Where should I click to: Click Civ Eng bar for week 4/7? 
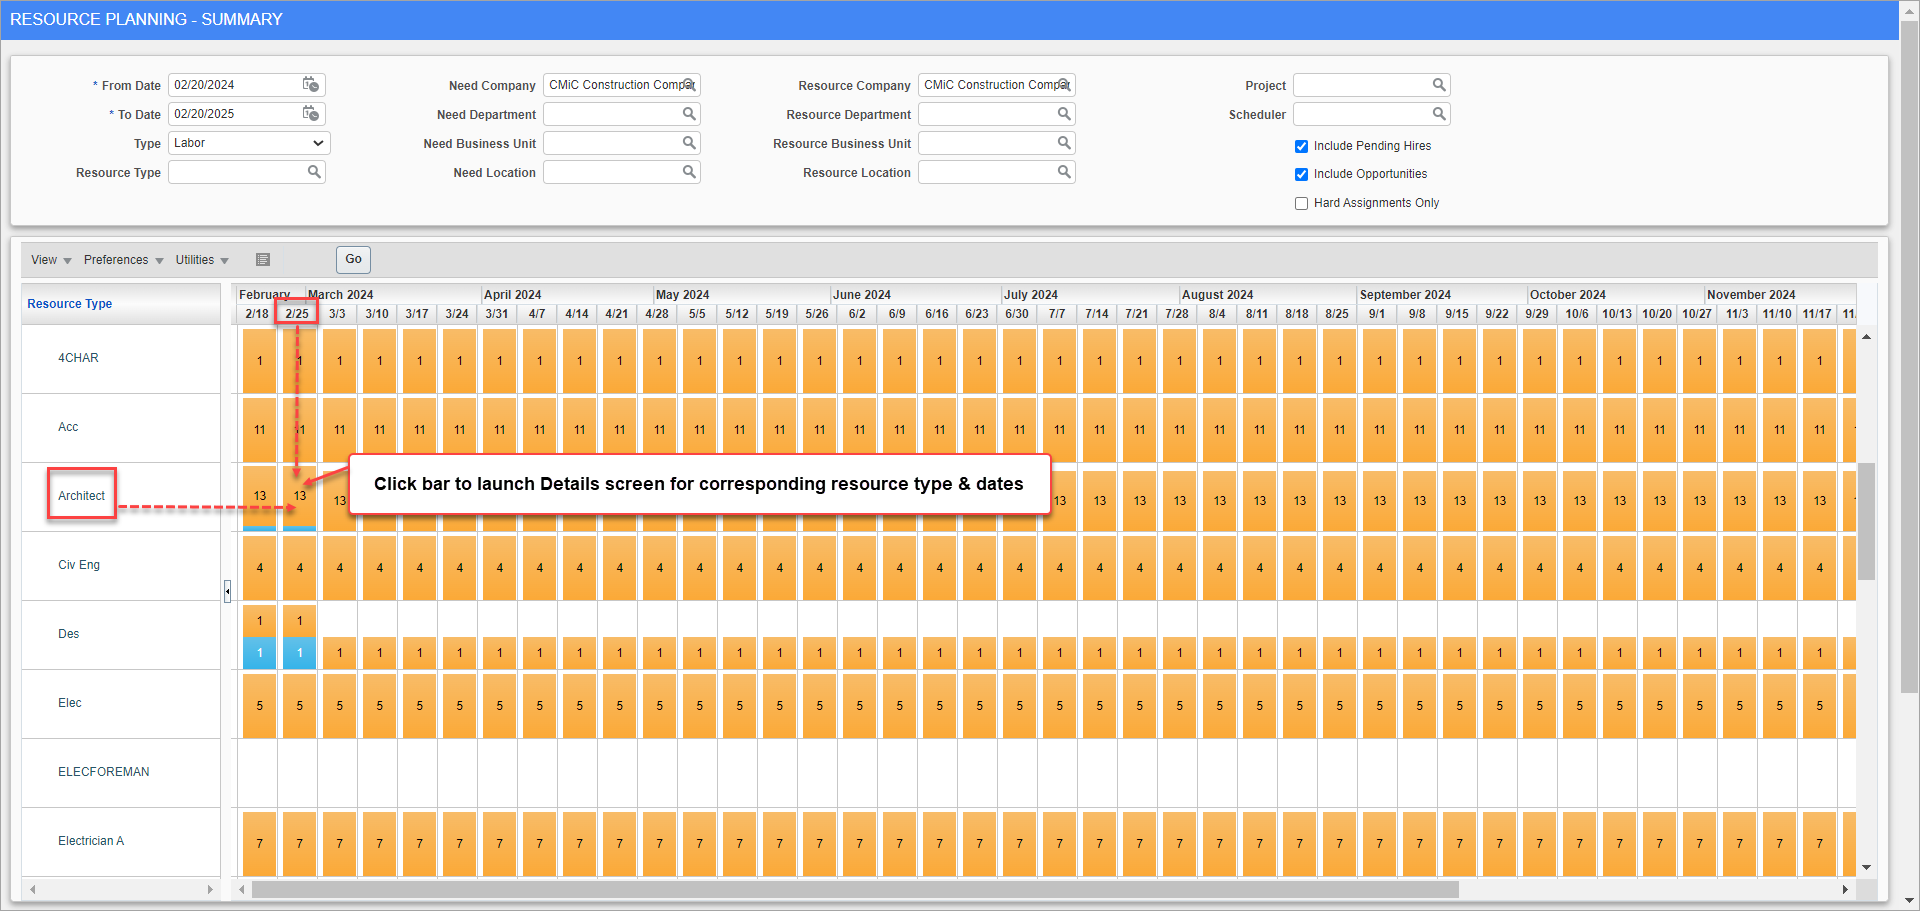click(x=540, y=568)
